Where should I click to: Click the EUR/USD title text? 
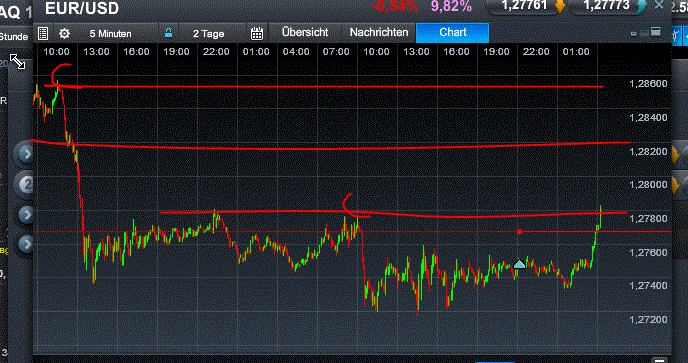tap(82, 8)
